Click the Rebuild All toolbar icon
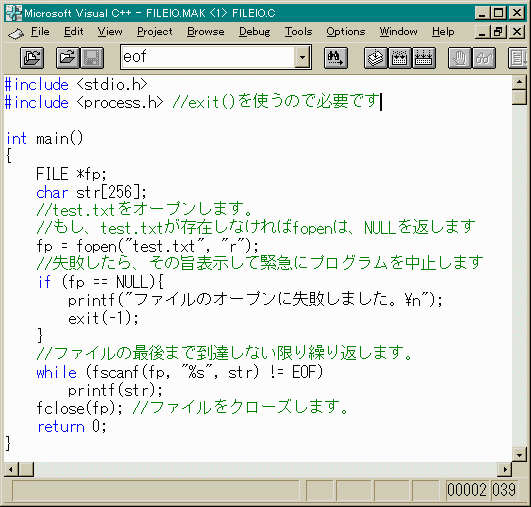This screenshot has height=507, width=531. click(x=424, y=58)
